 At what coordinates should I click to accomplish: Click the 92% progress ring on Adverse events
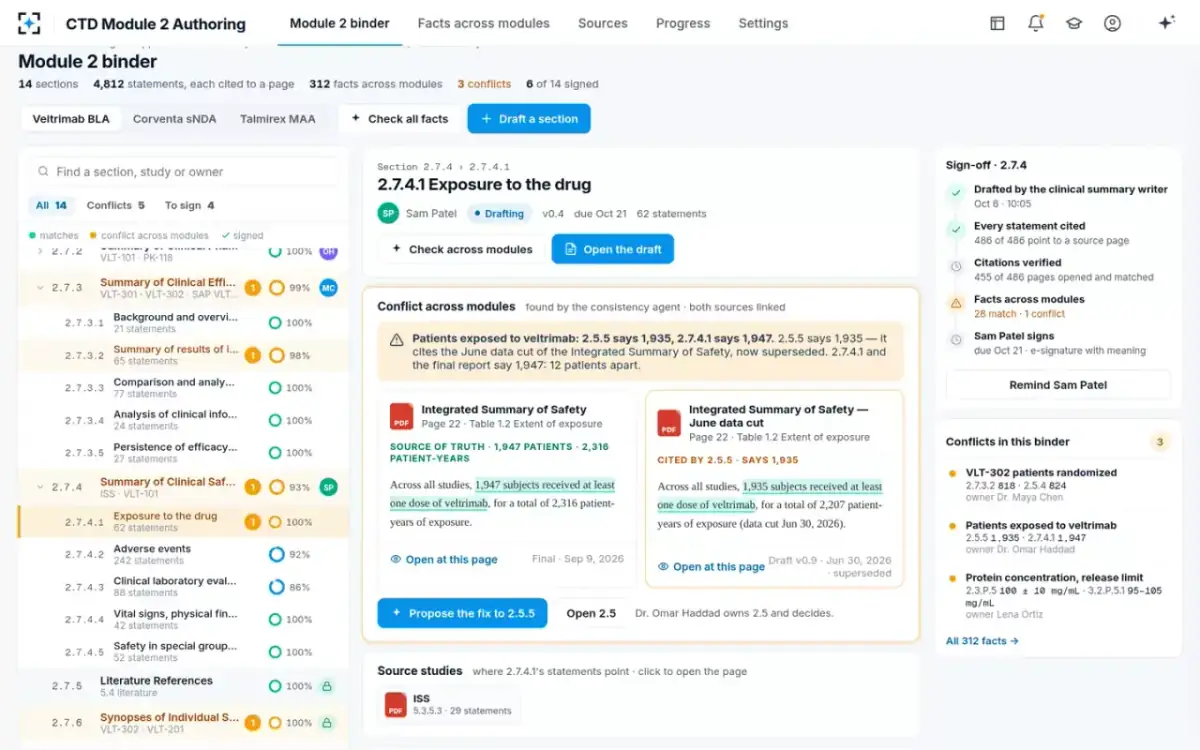tap(276, 554)
